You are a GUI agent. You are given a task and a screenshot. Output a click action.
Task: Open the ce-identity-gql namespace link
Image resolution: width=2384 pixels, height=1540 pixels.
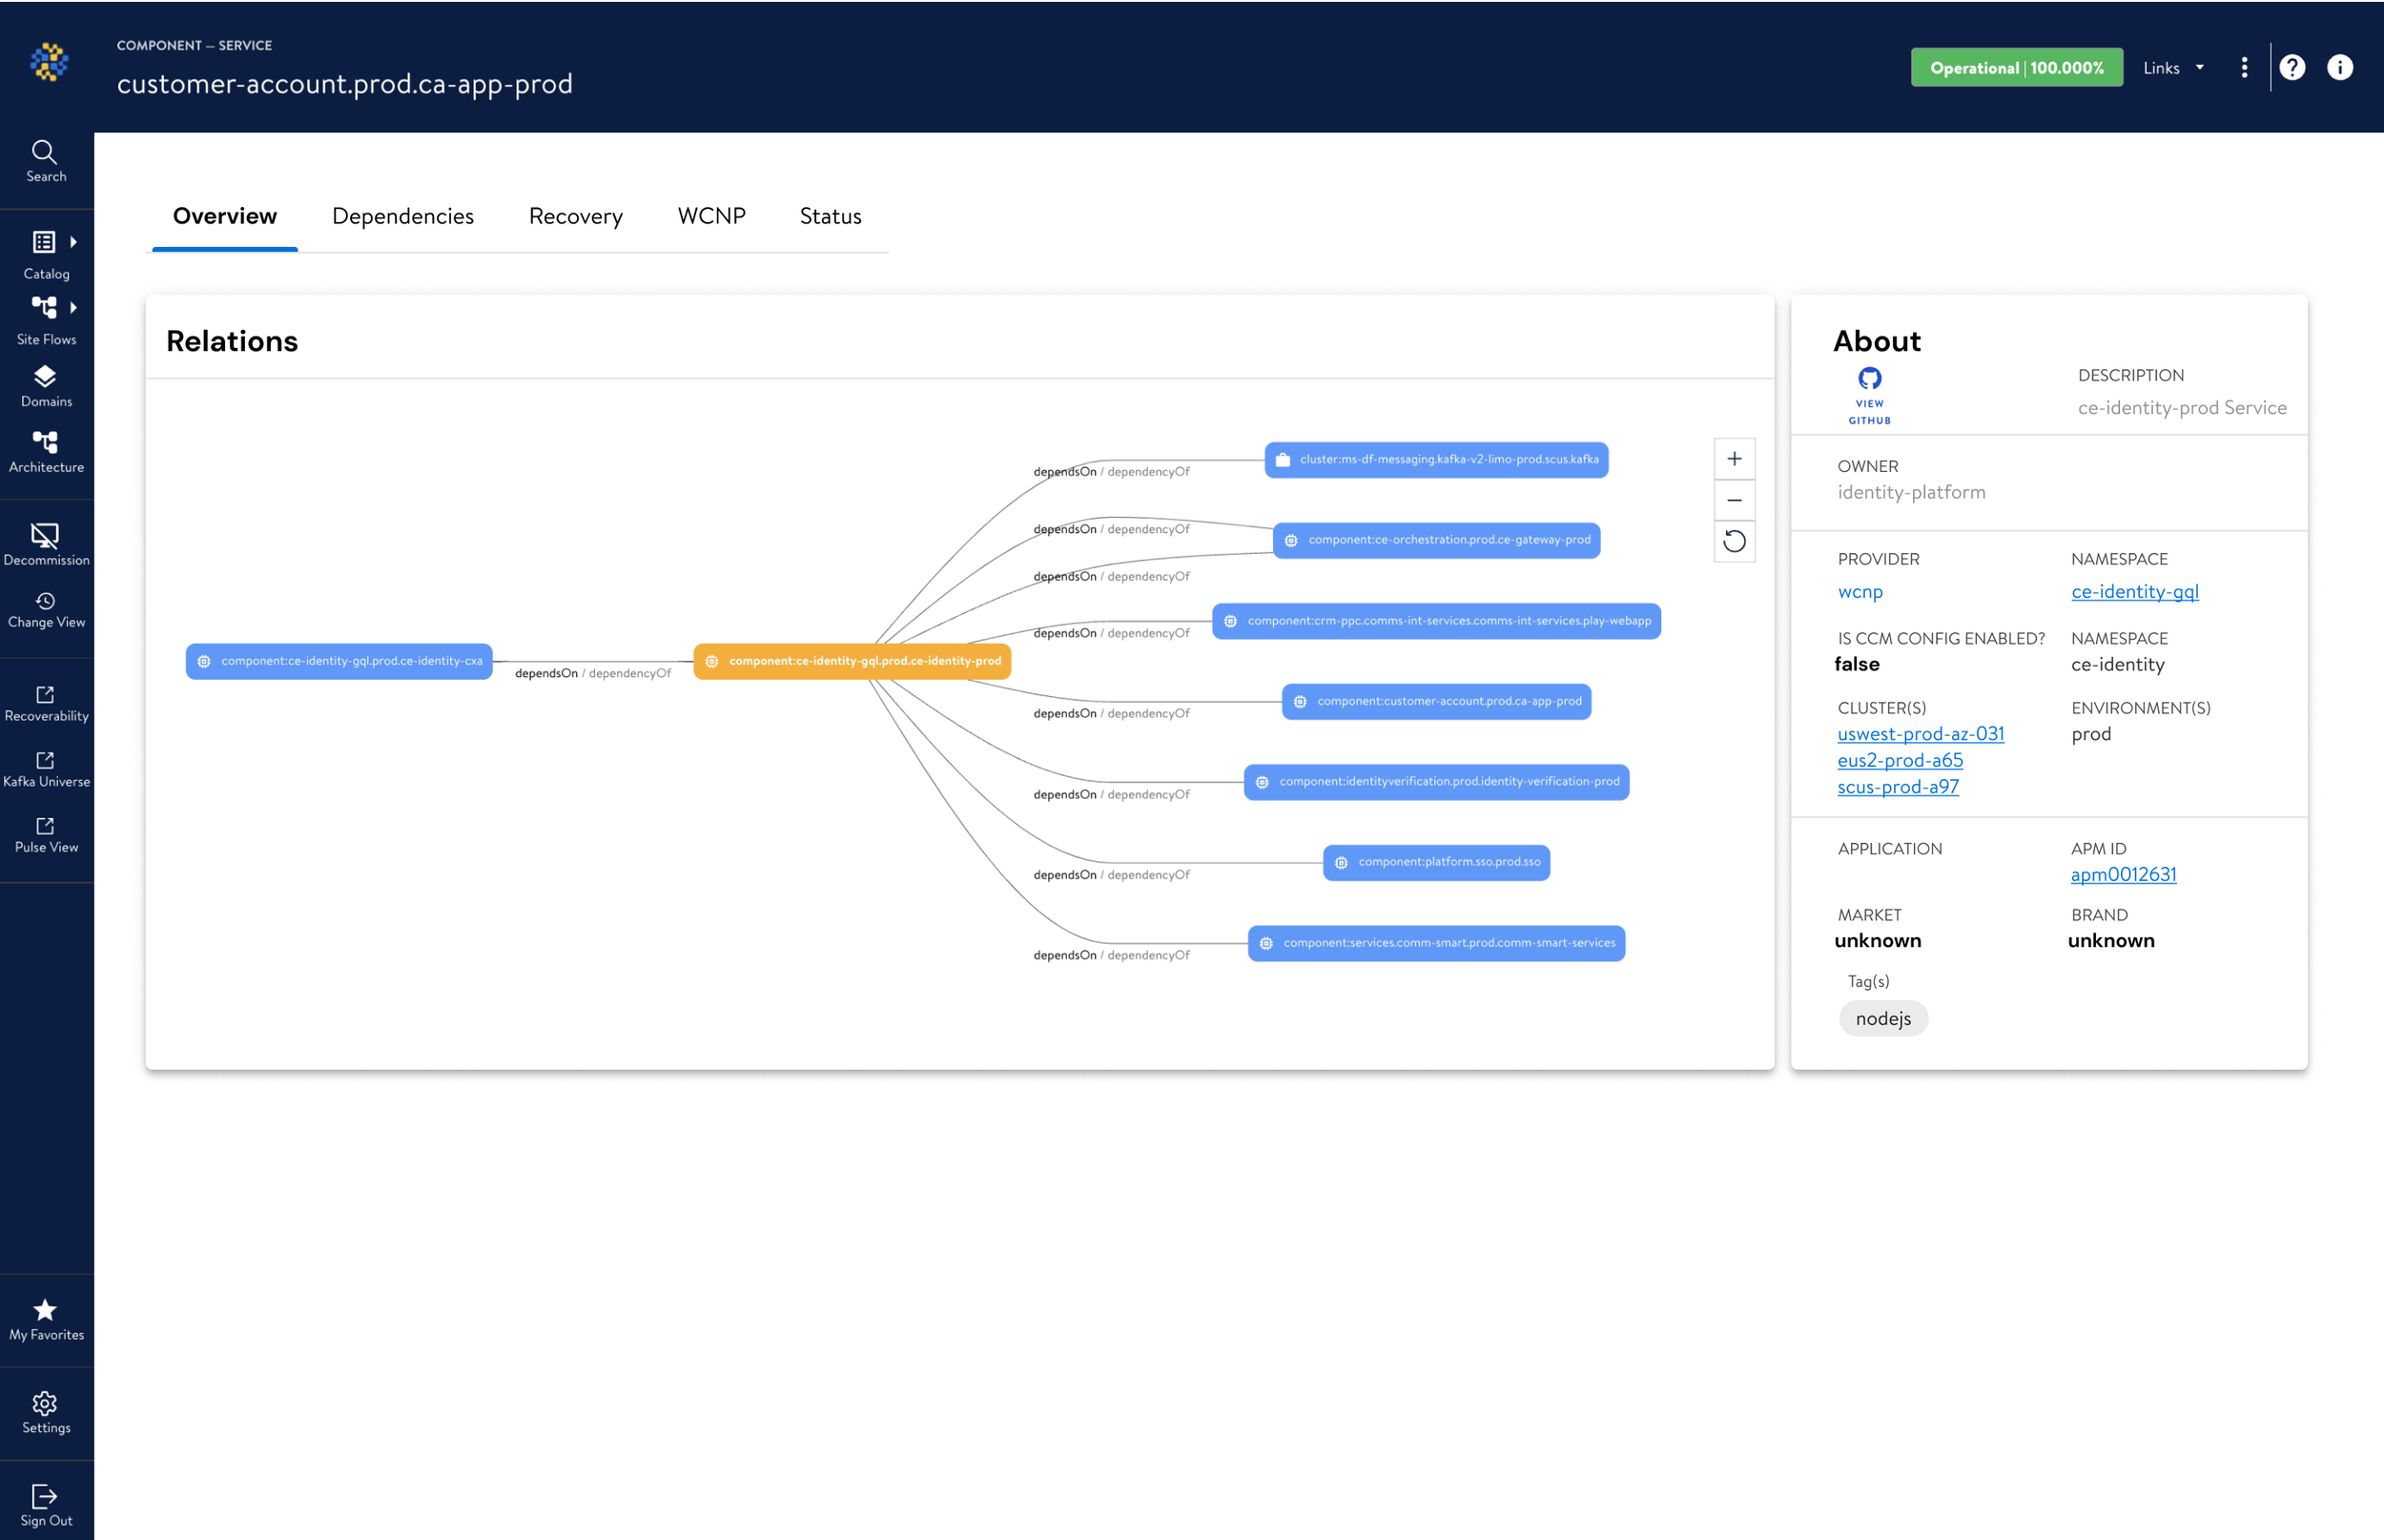pyautogui.click(x=2134, y=592)
